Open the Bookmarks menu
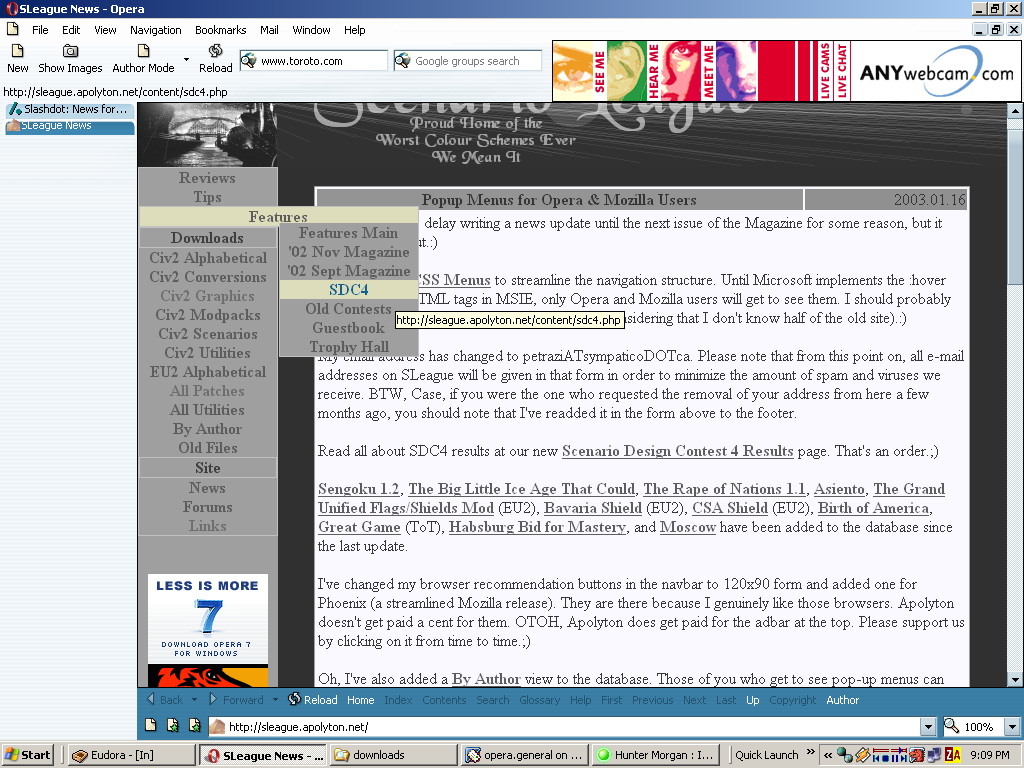This screenshot has height=768, width=1024. coord(221,30)
